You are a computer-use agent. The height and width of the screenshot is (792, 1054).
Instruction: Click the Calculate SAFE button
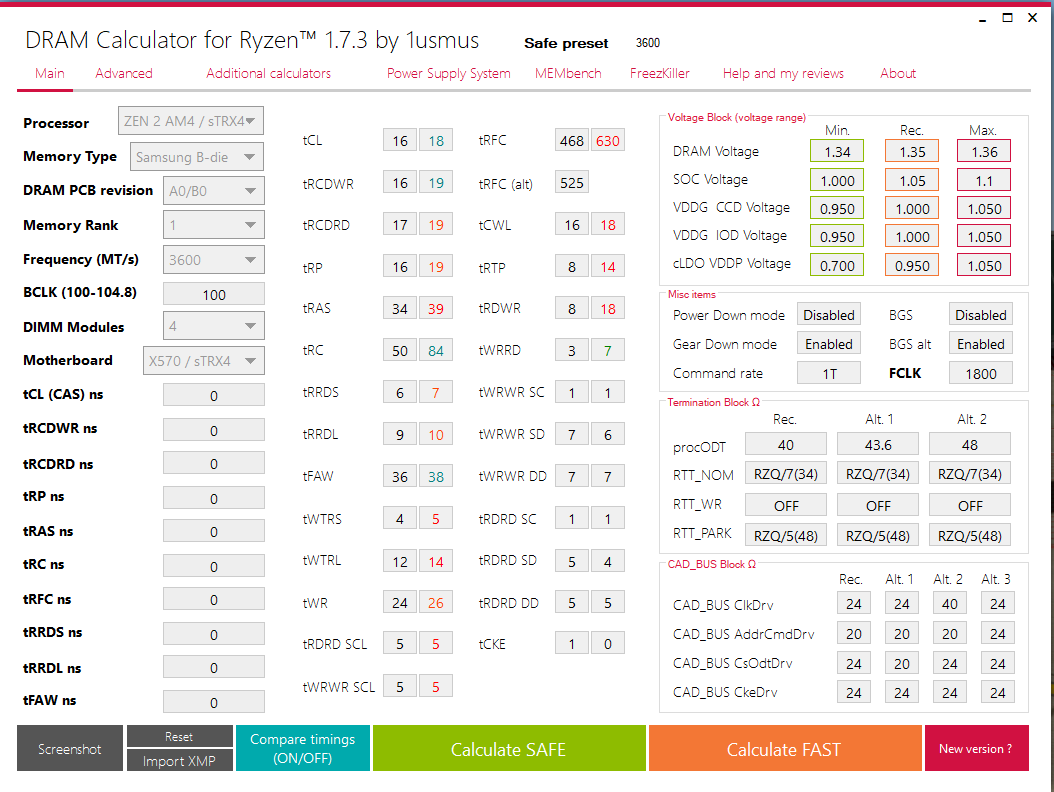tap(509, 748)
